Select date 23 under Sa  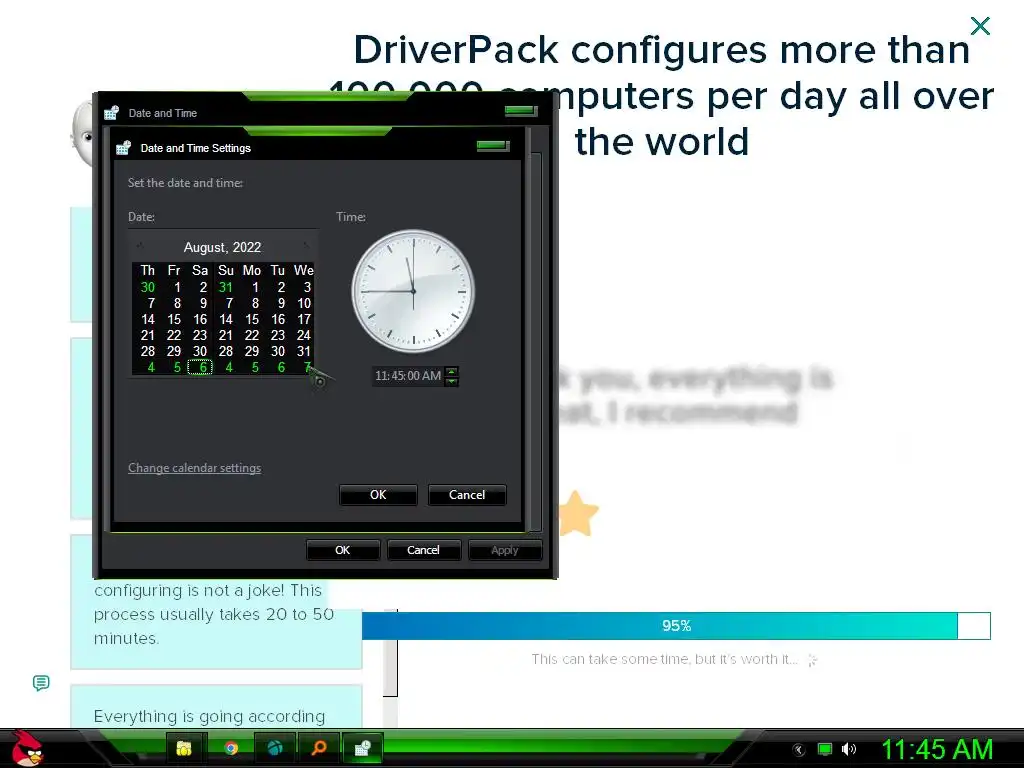point(200,335)
